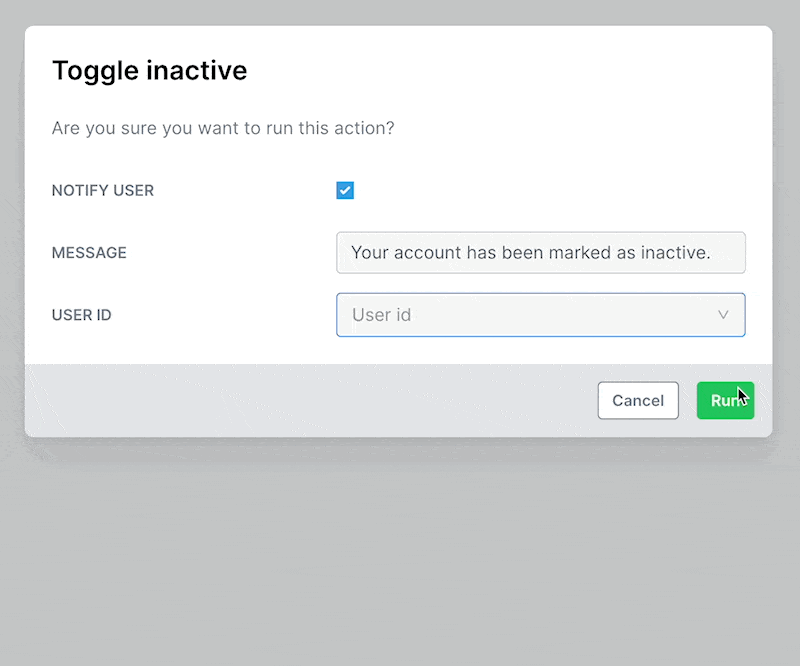Screen dimensions: 800x666
Task: Click empty white area right of Notify checkbox
Action: [551, 190]
